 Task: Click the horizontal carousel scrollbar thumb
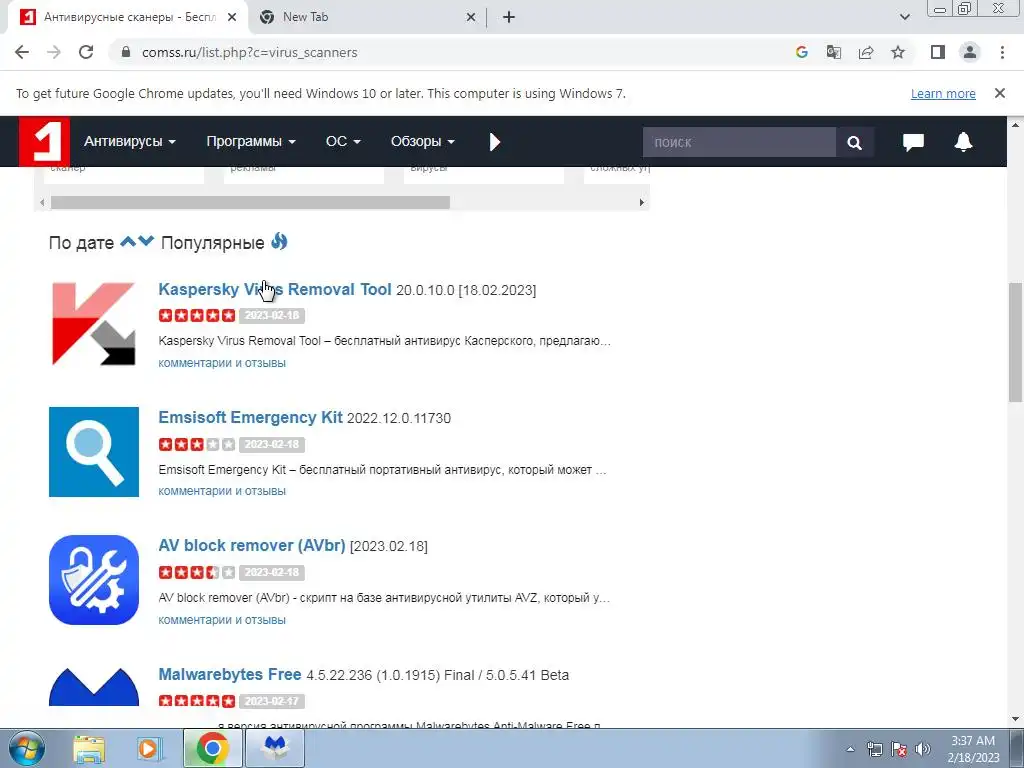(x=250, y=202)
